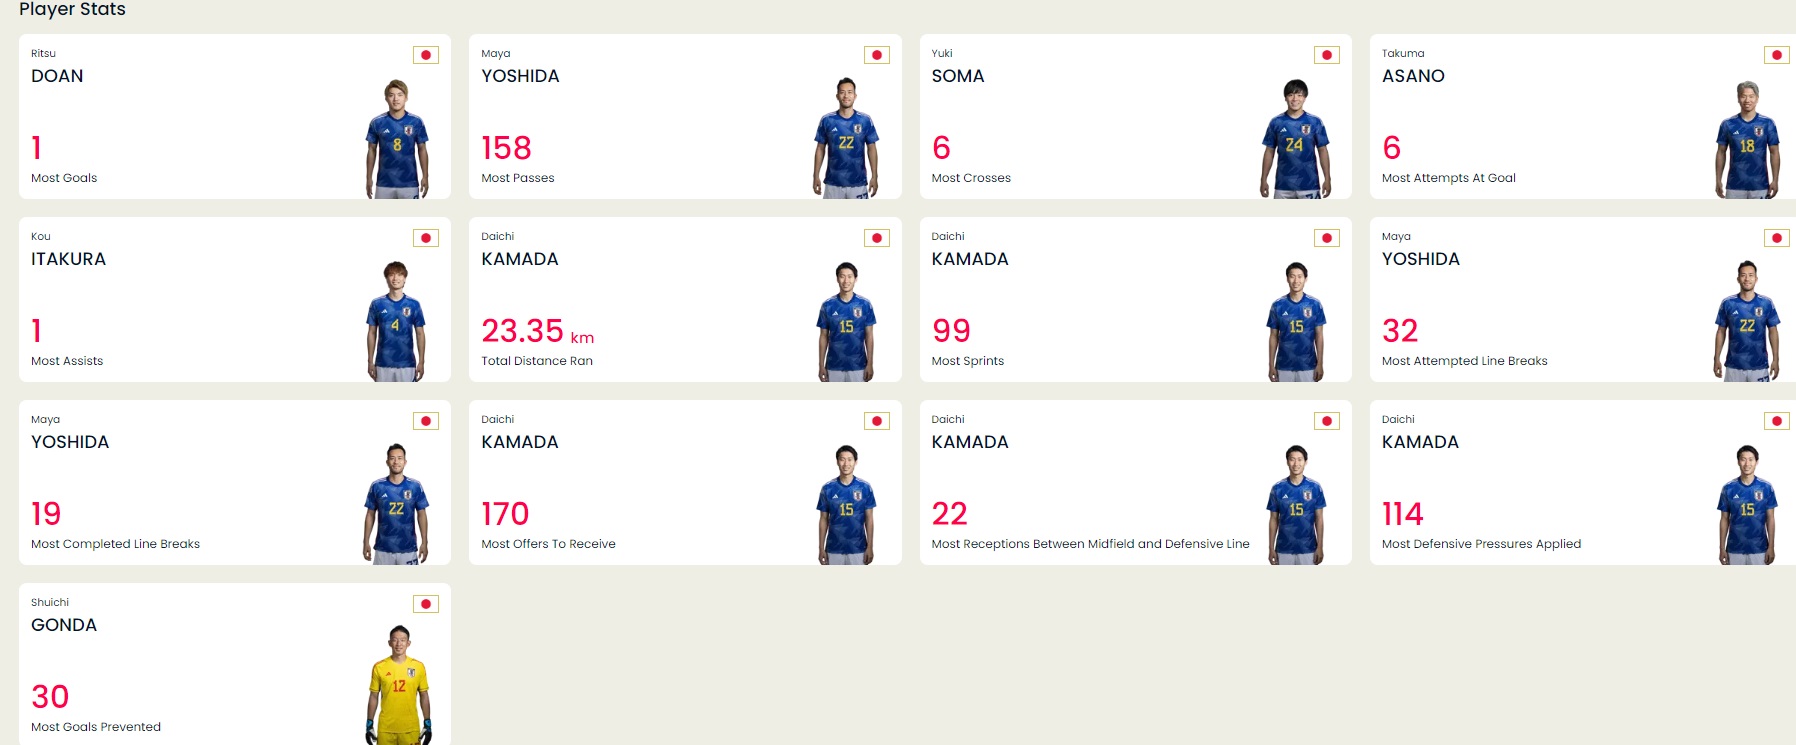Click the flag on Total Distance Ran card
Screen dimensions: 1796x745
876,238
